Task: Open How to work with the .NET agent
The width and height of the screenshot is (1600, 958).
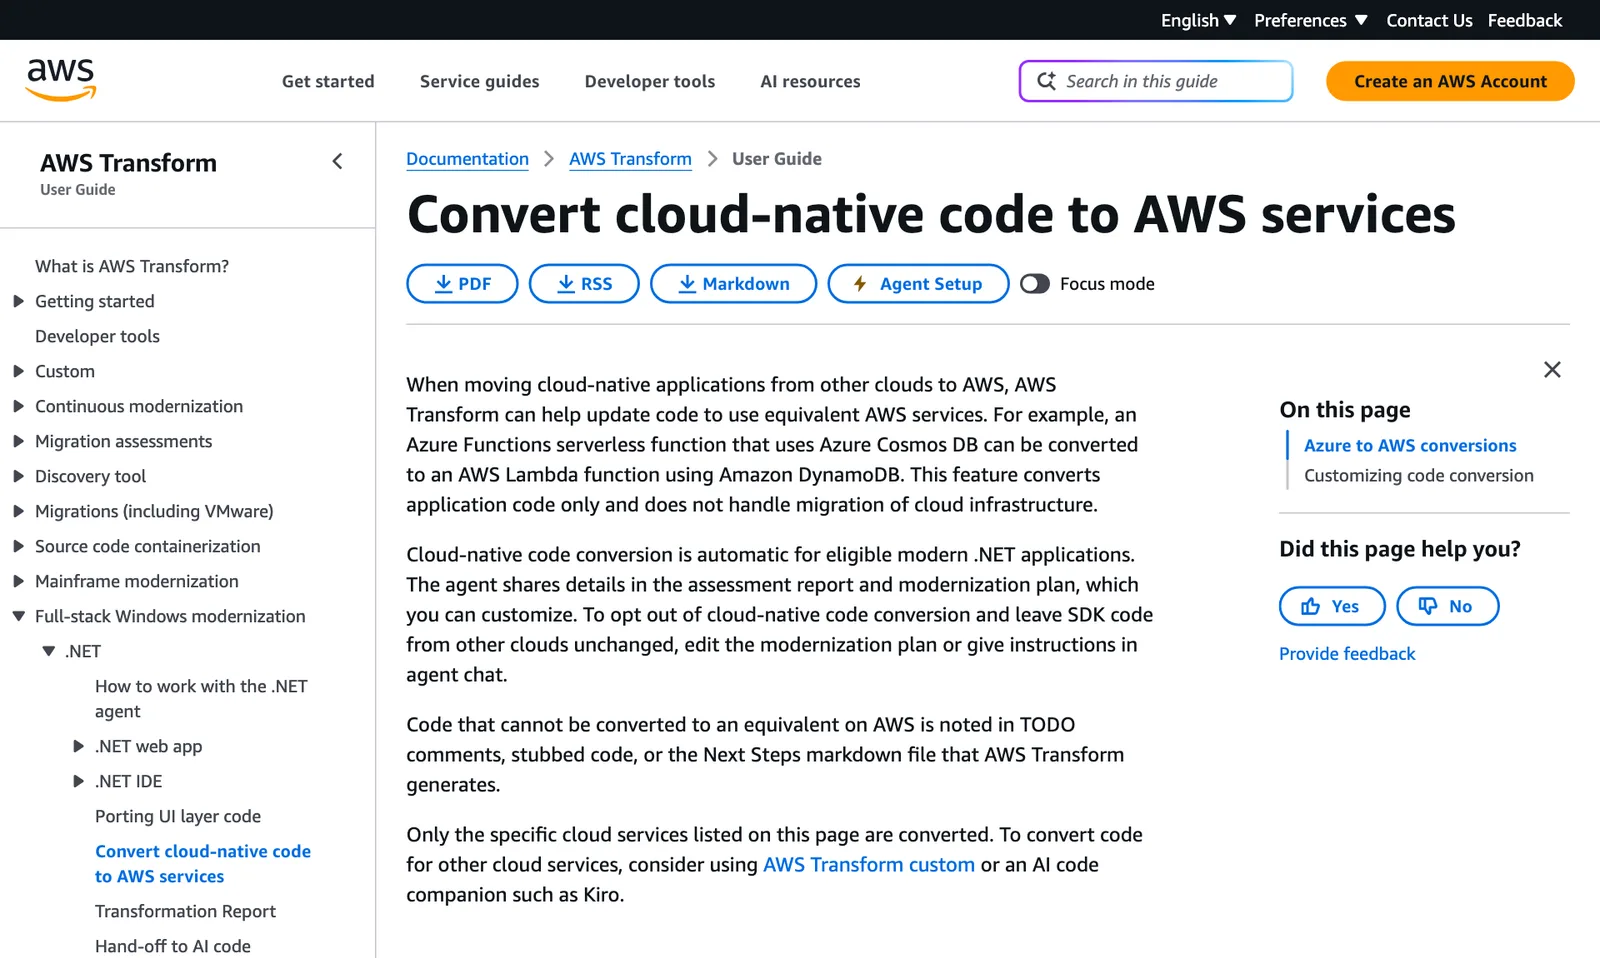Action: (201, 698)
